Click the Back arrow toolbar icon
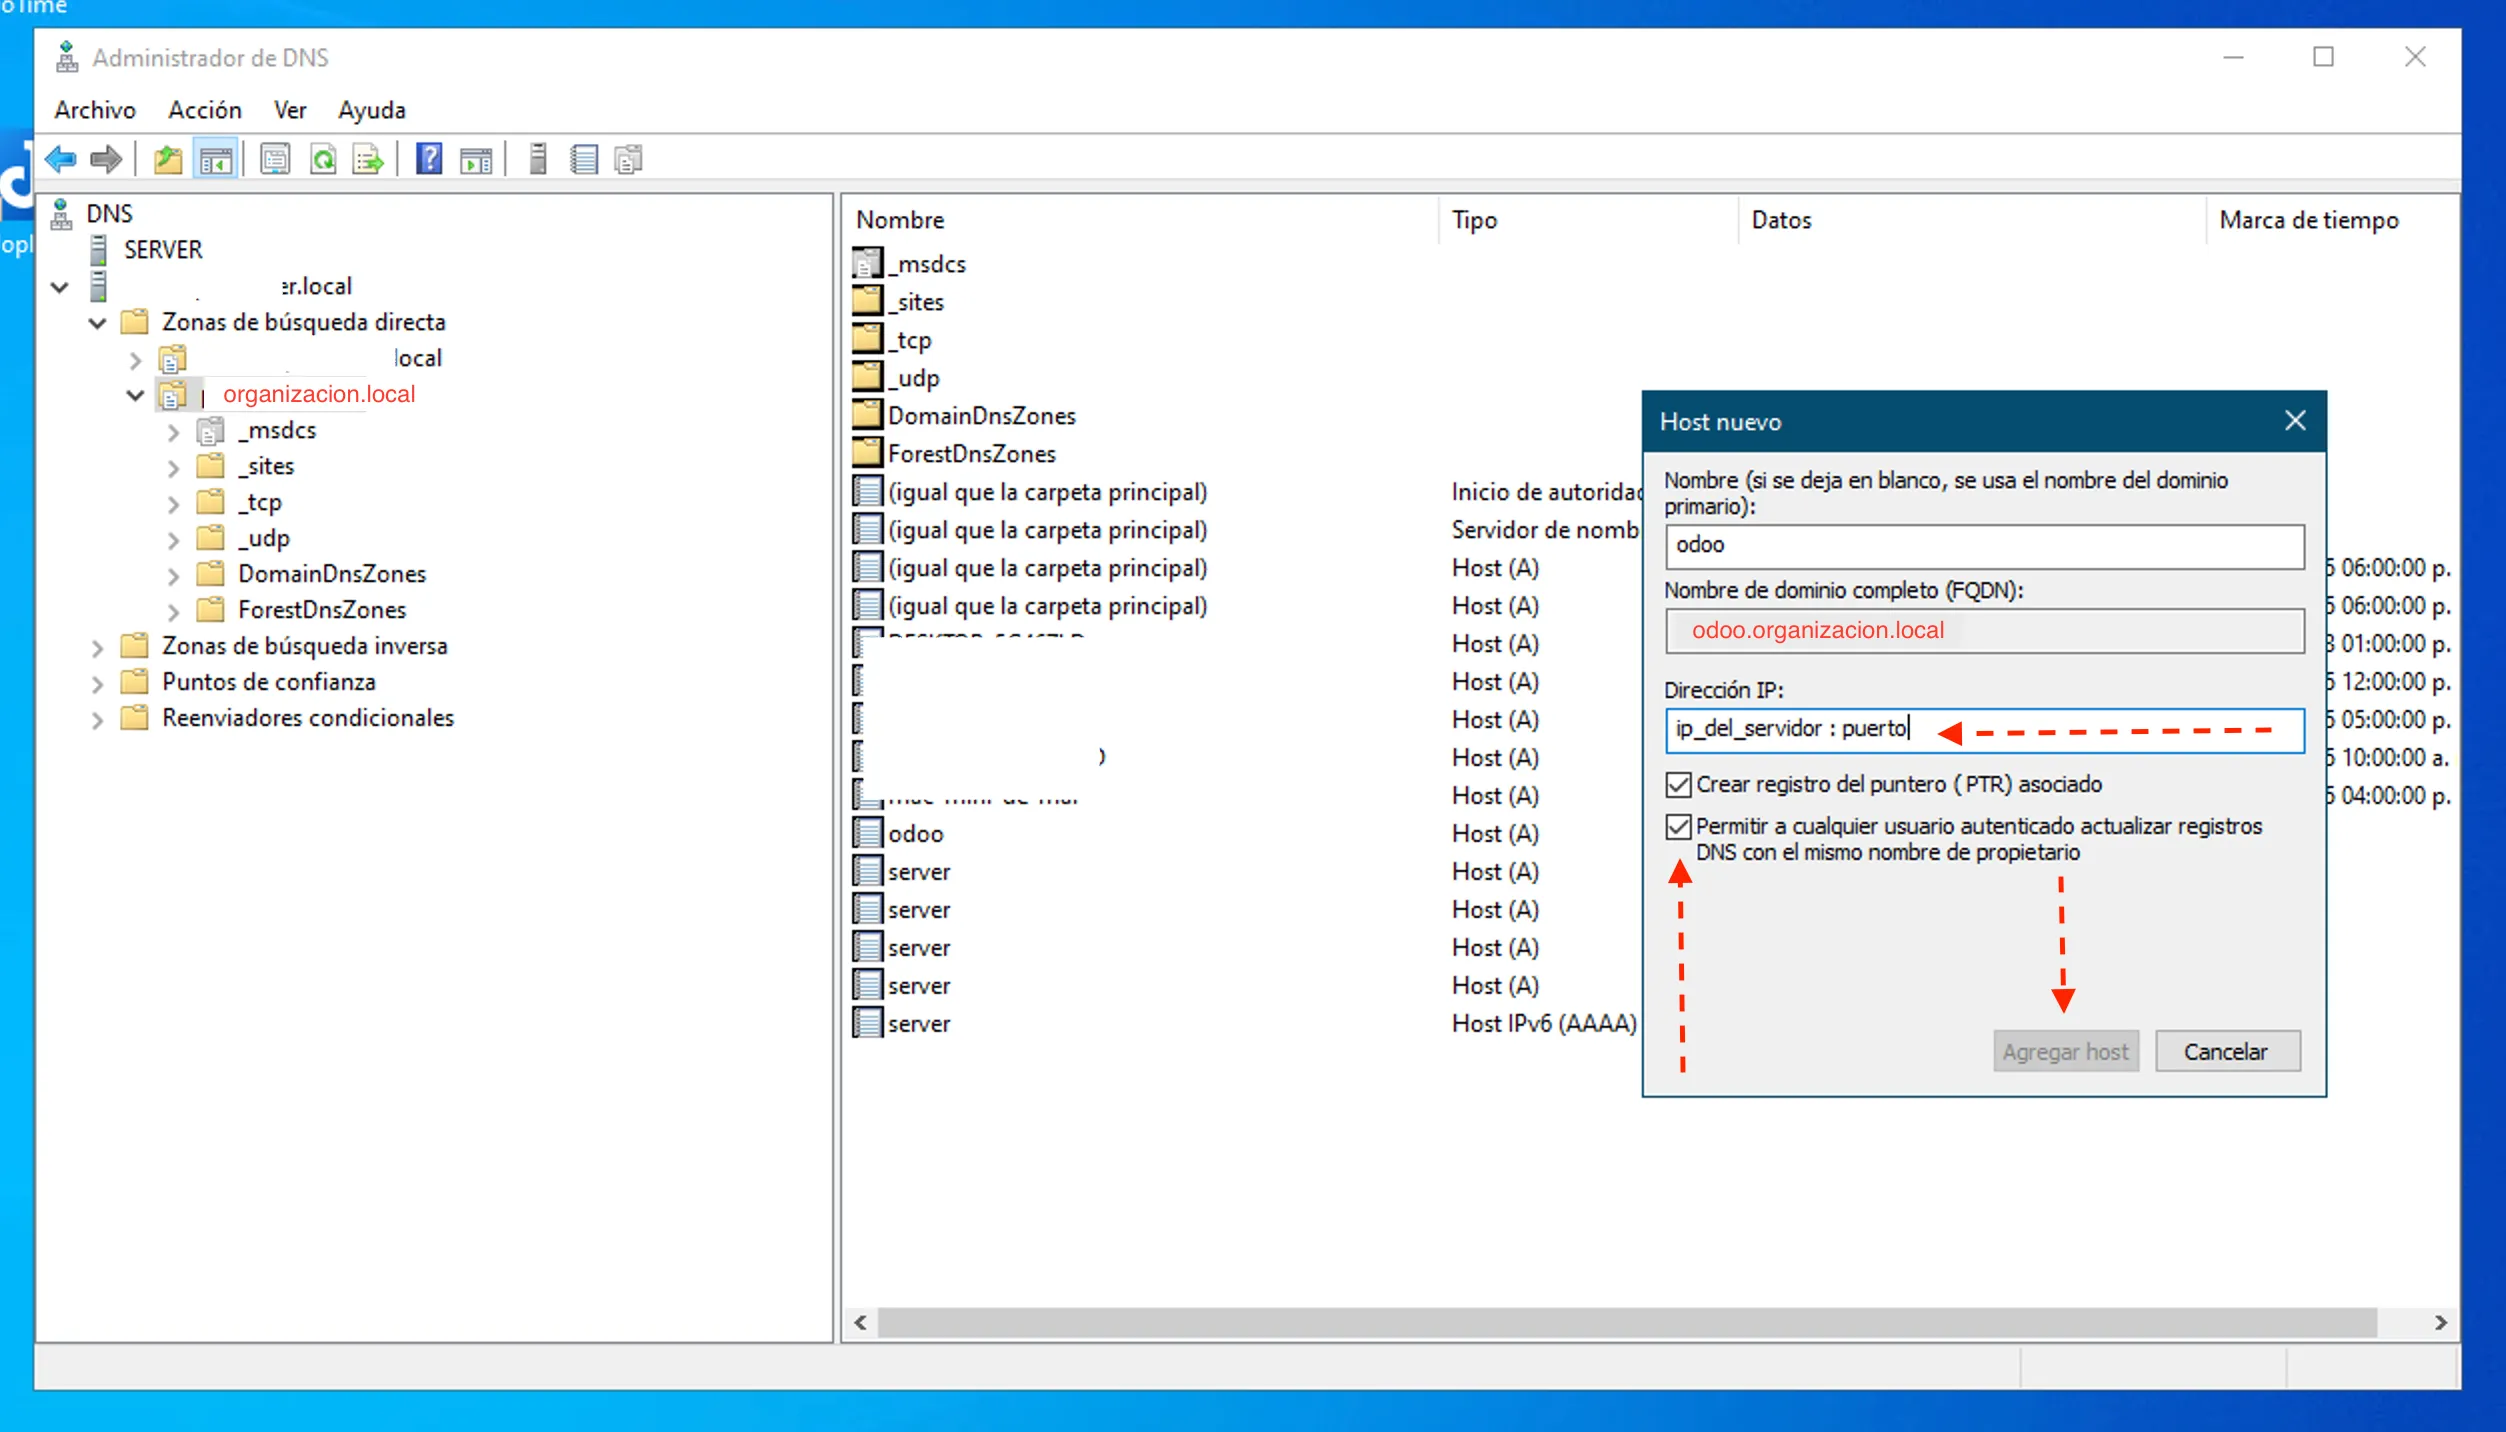The image size is (2506, 1432). click(x=61, y=159)
